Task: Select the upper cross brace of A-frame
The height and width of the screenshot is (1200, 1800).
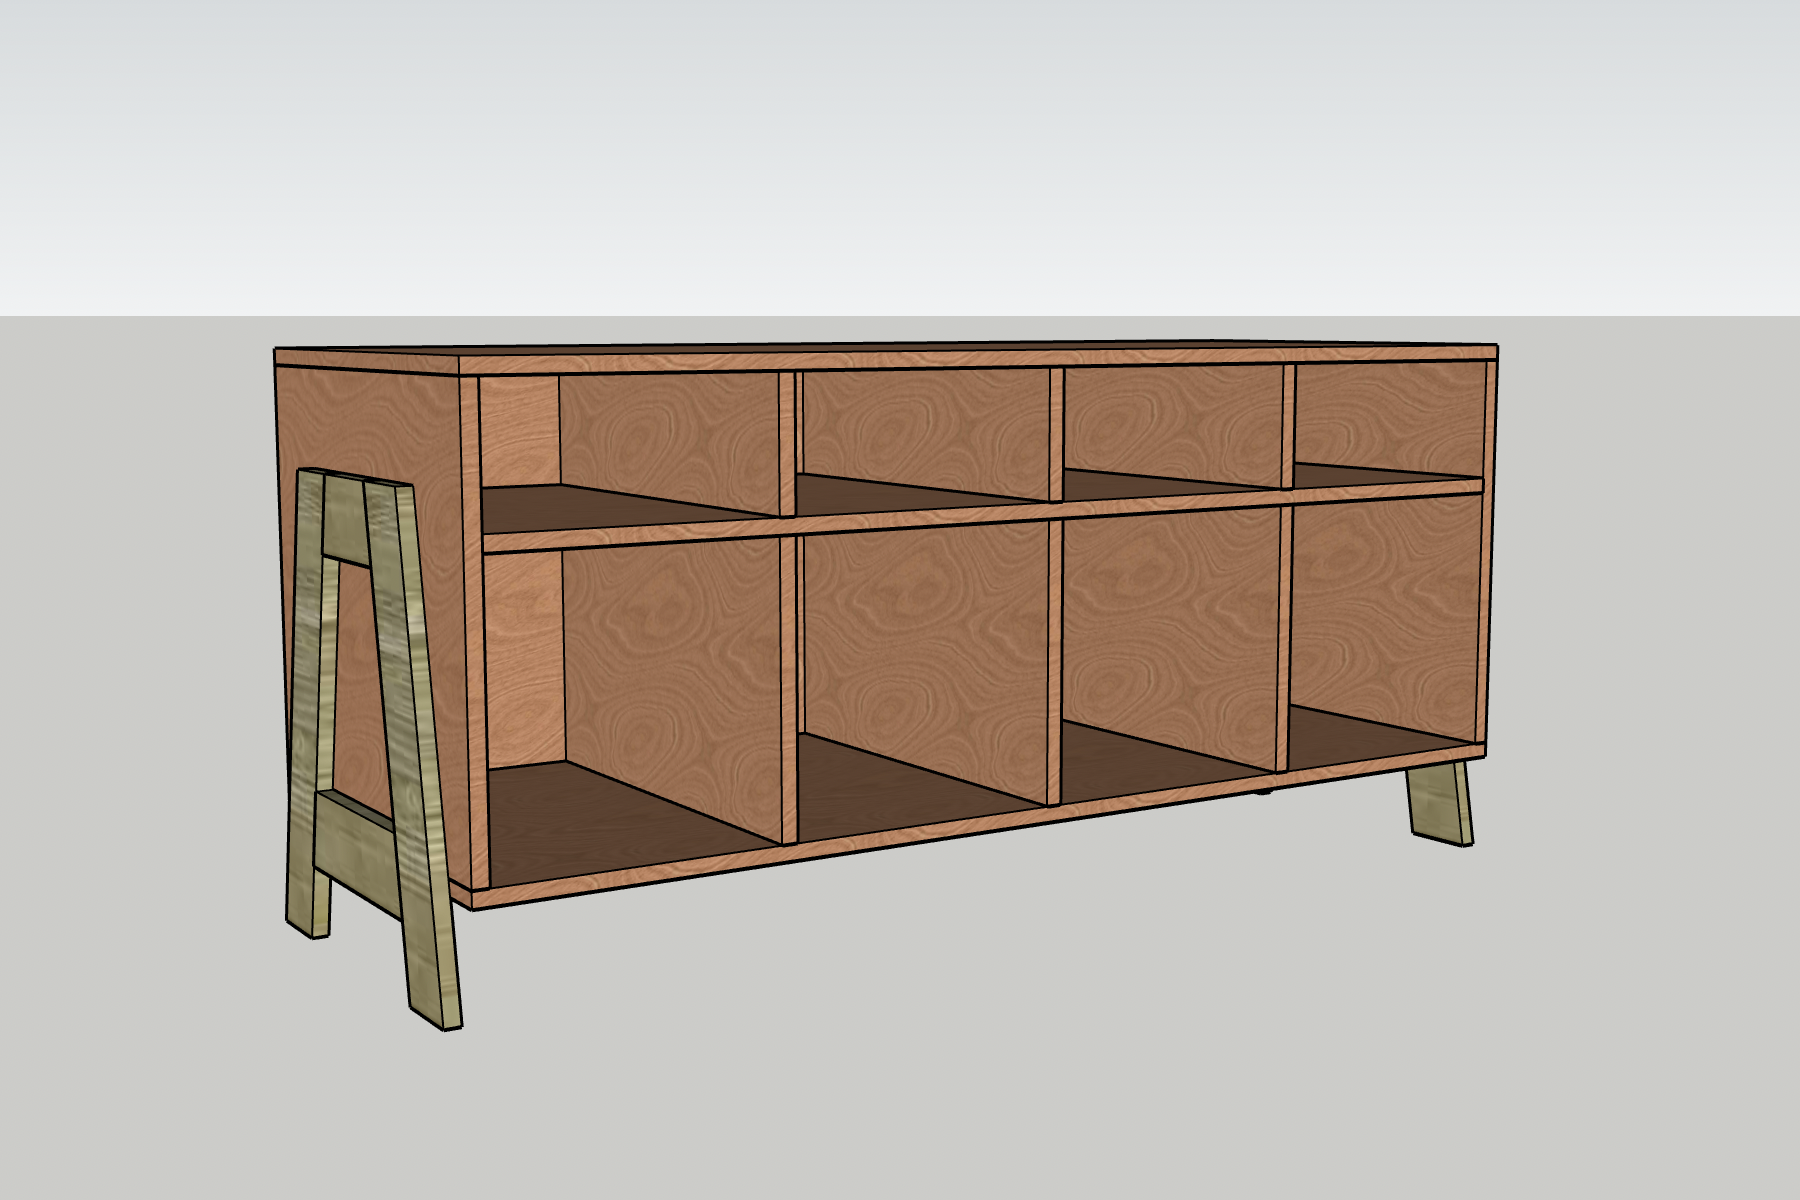Action: click(x=345, y=547)
